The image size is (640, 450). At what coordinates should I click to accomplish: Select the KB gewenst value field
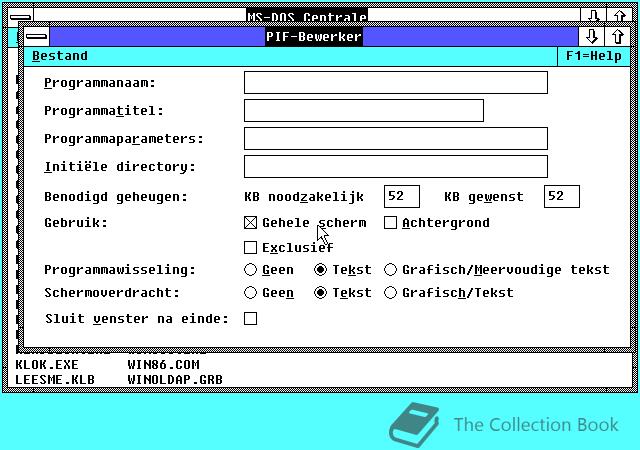pyautogui.click(x=562, y=196)
